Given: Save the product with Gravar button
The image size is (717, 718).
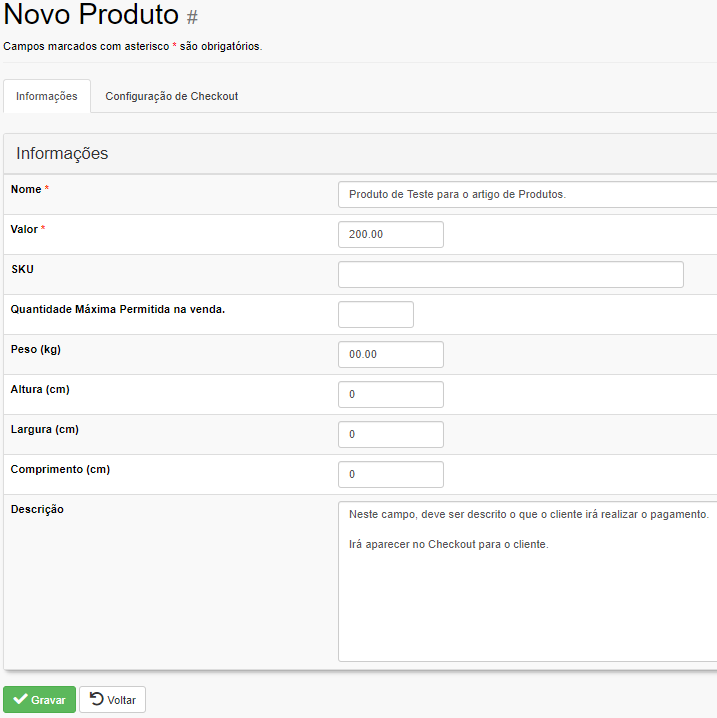Looking at the screenshot, I should 39,699.
